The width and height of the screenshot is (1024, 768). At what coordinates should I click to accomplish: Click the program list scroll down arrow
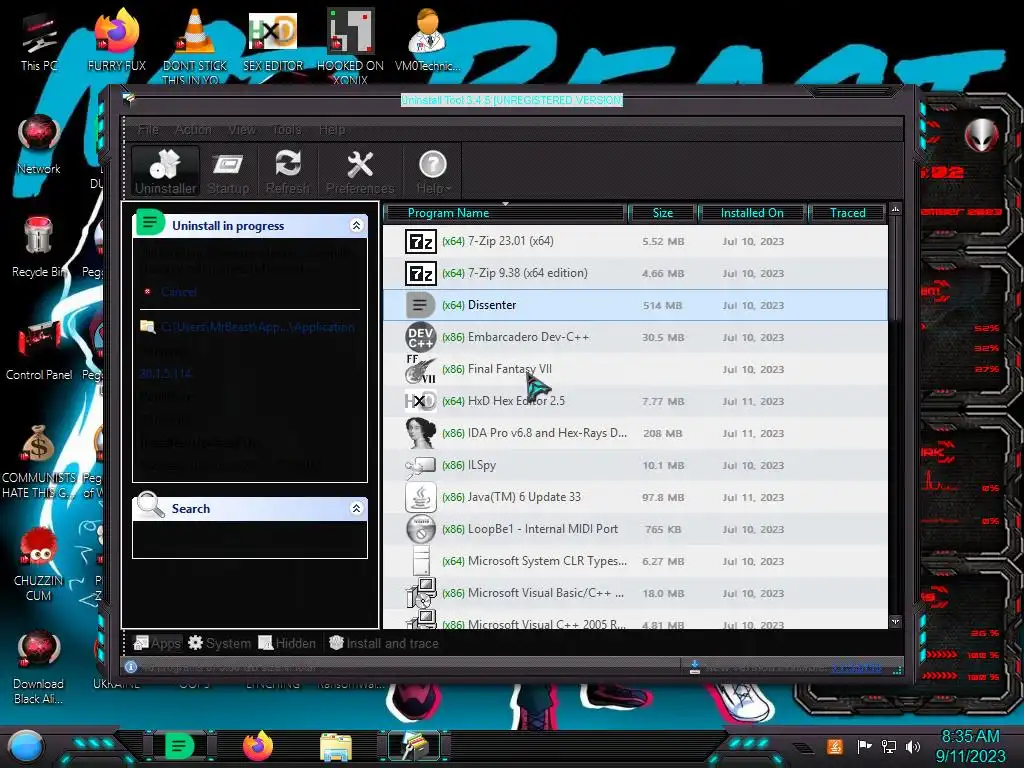click(895, 622)
